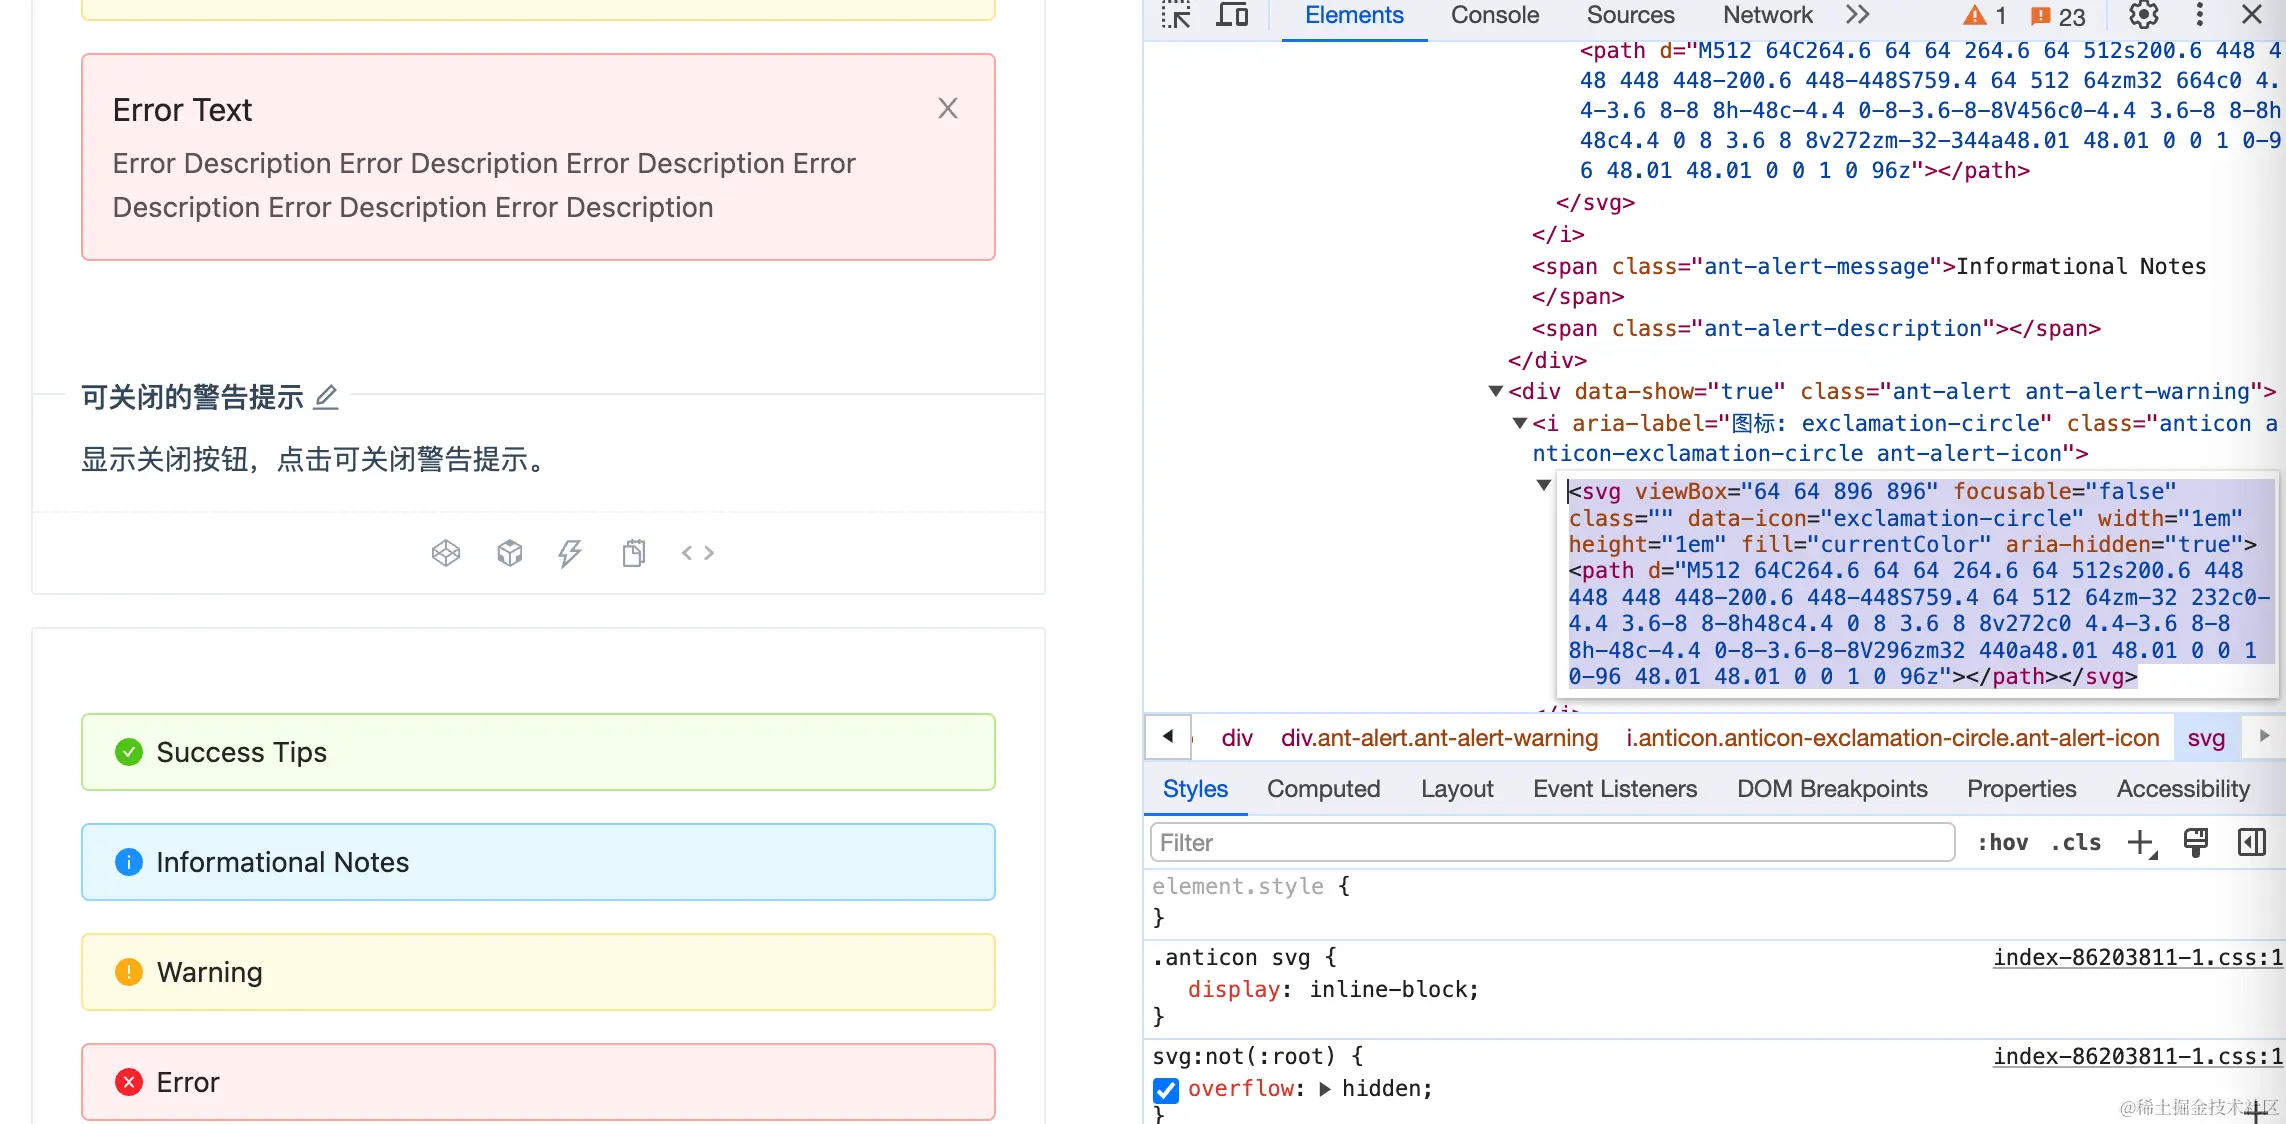Click the edit pencil beside section title
The width and height of the screenshot is (2286, 1124).
click(x=326, y=397)
